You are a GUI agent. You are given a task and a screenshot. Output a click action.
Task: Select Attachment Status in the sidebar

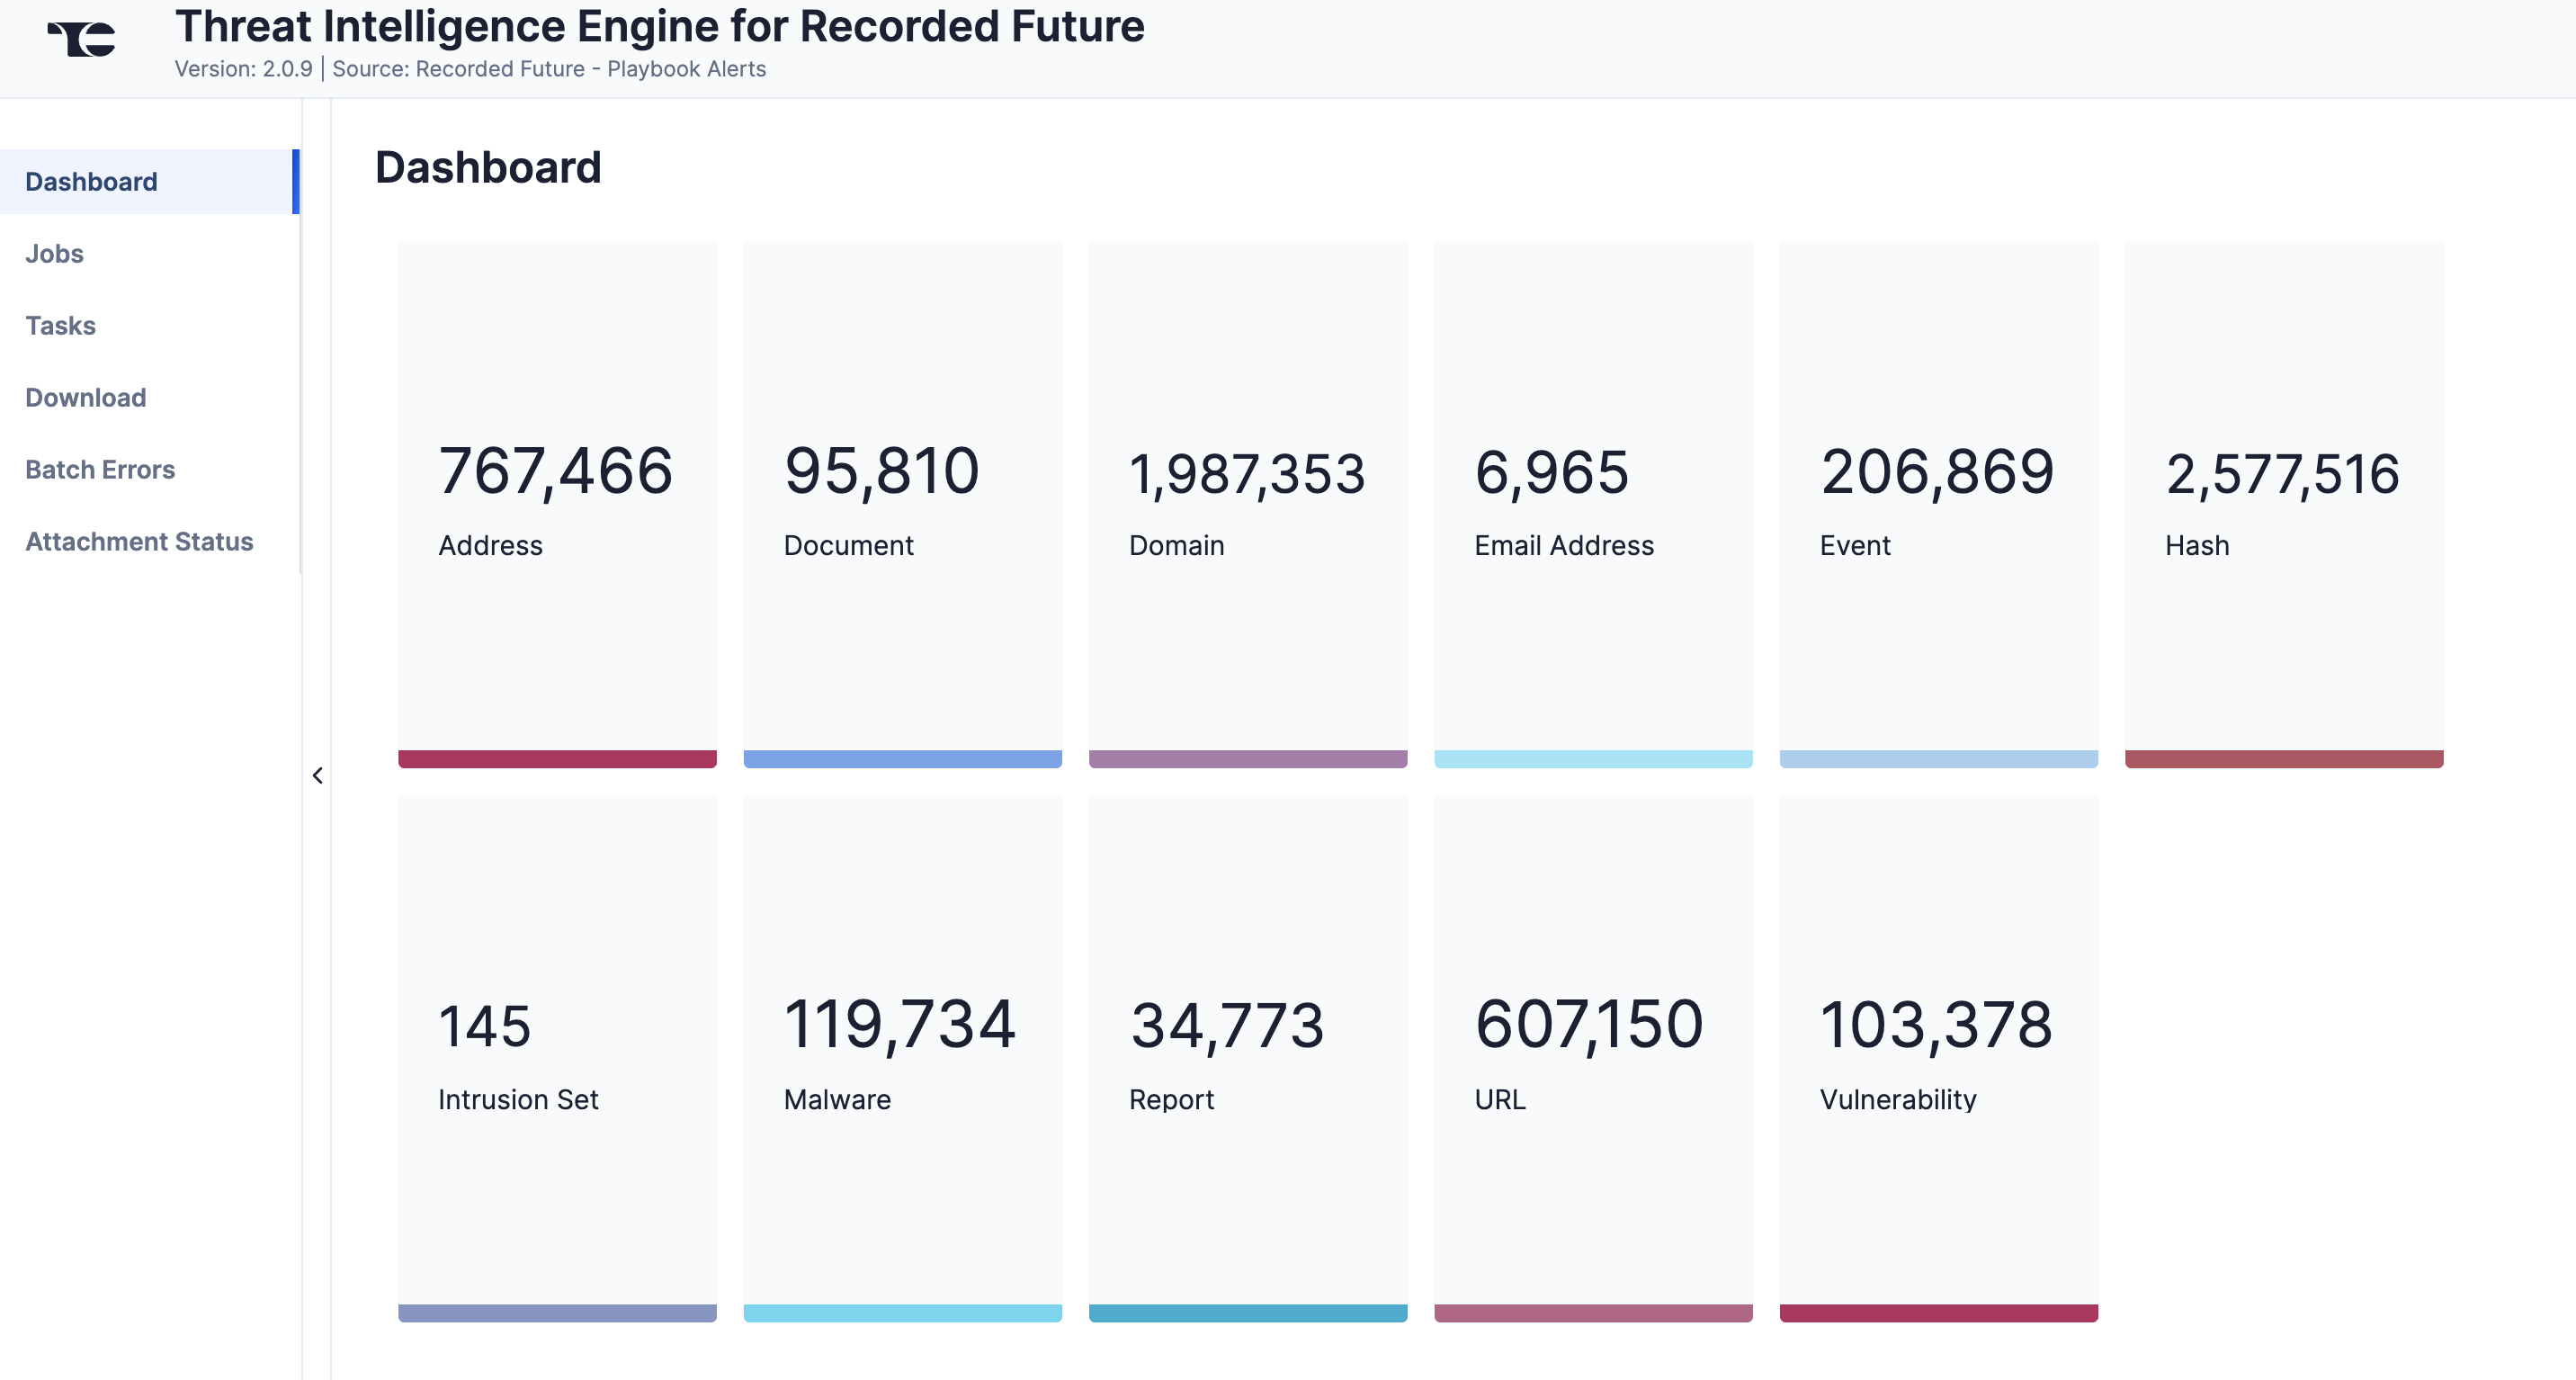pos(139,542)
